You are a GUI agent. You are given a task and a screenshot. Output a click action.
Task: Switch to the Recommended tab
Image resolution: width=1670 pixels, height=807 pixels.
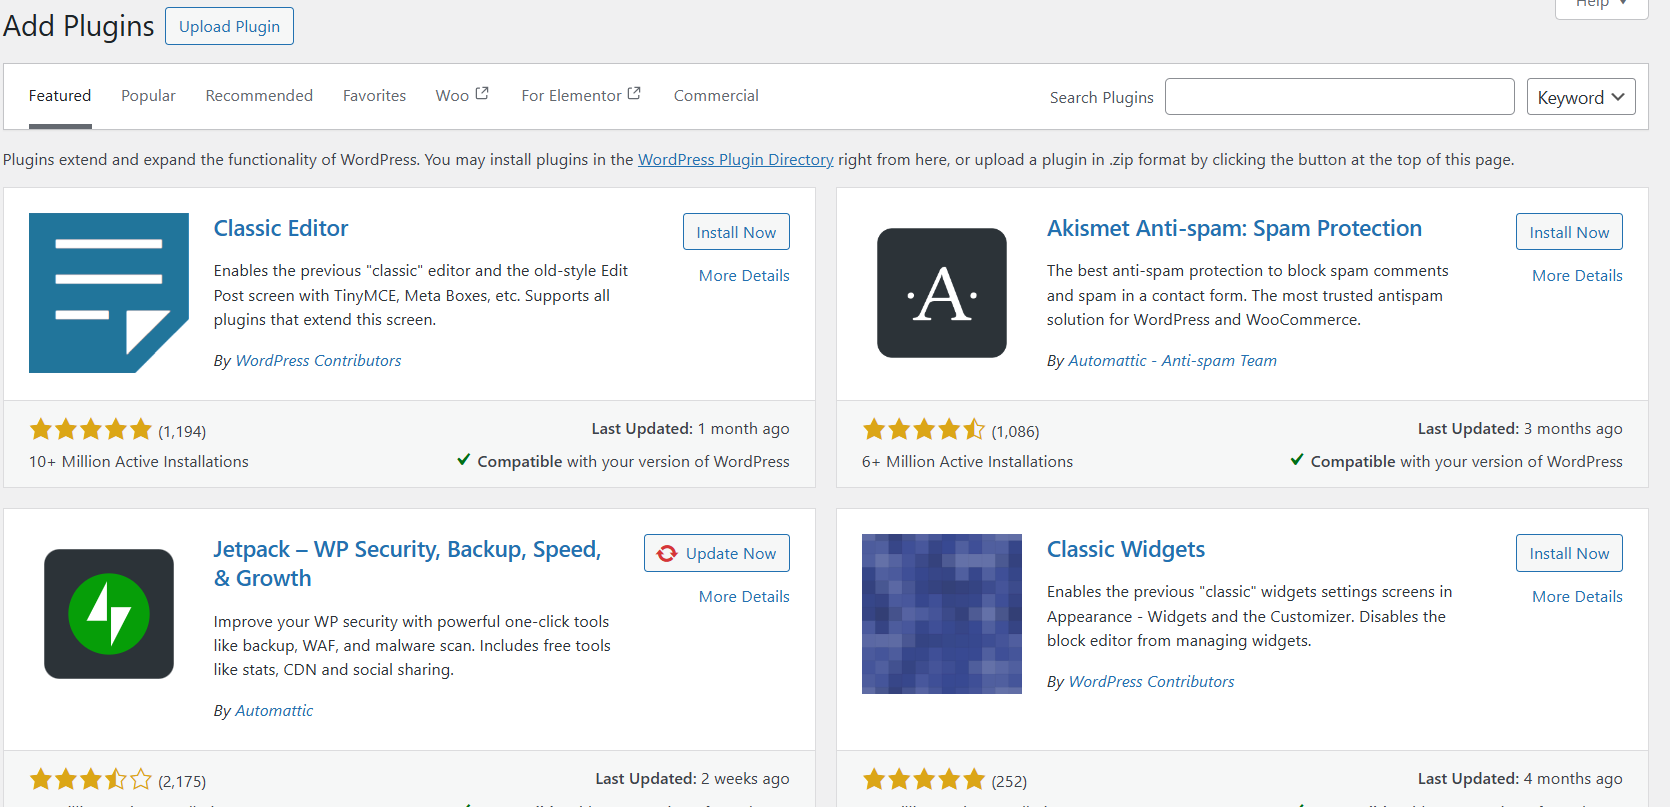pos(259,96)
